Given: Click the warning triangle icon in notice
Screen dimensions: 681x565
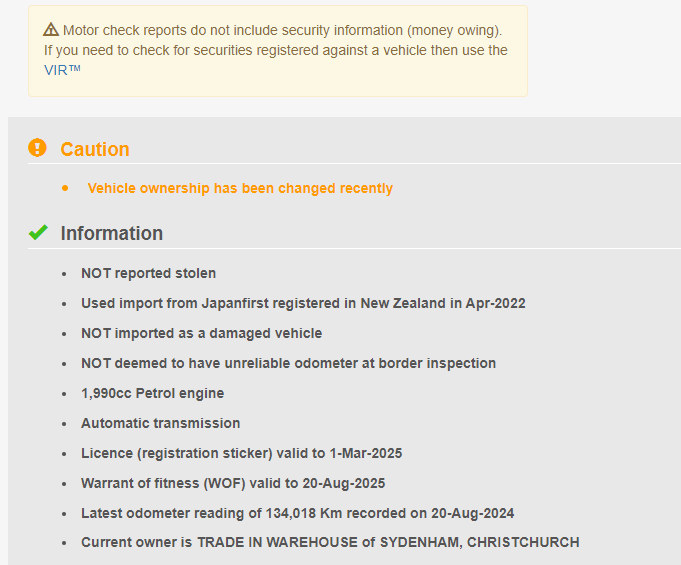Looking at the screenshot, I should click(51, 30).
